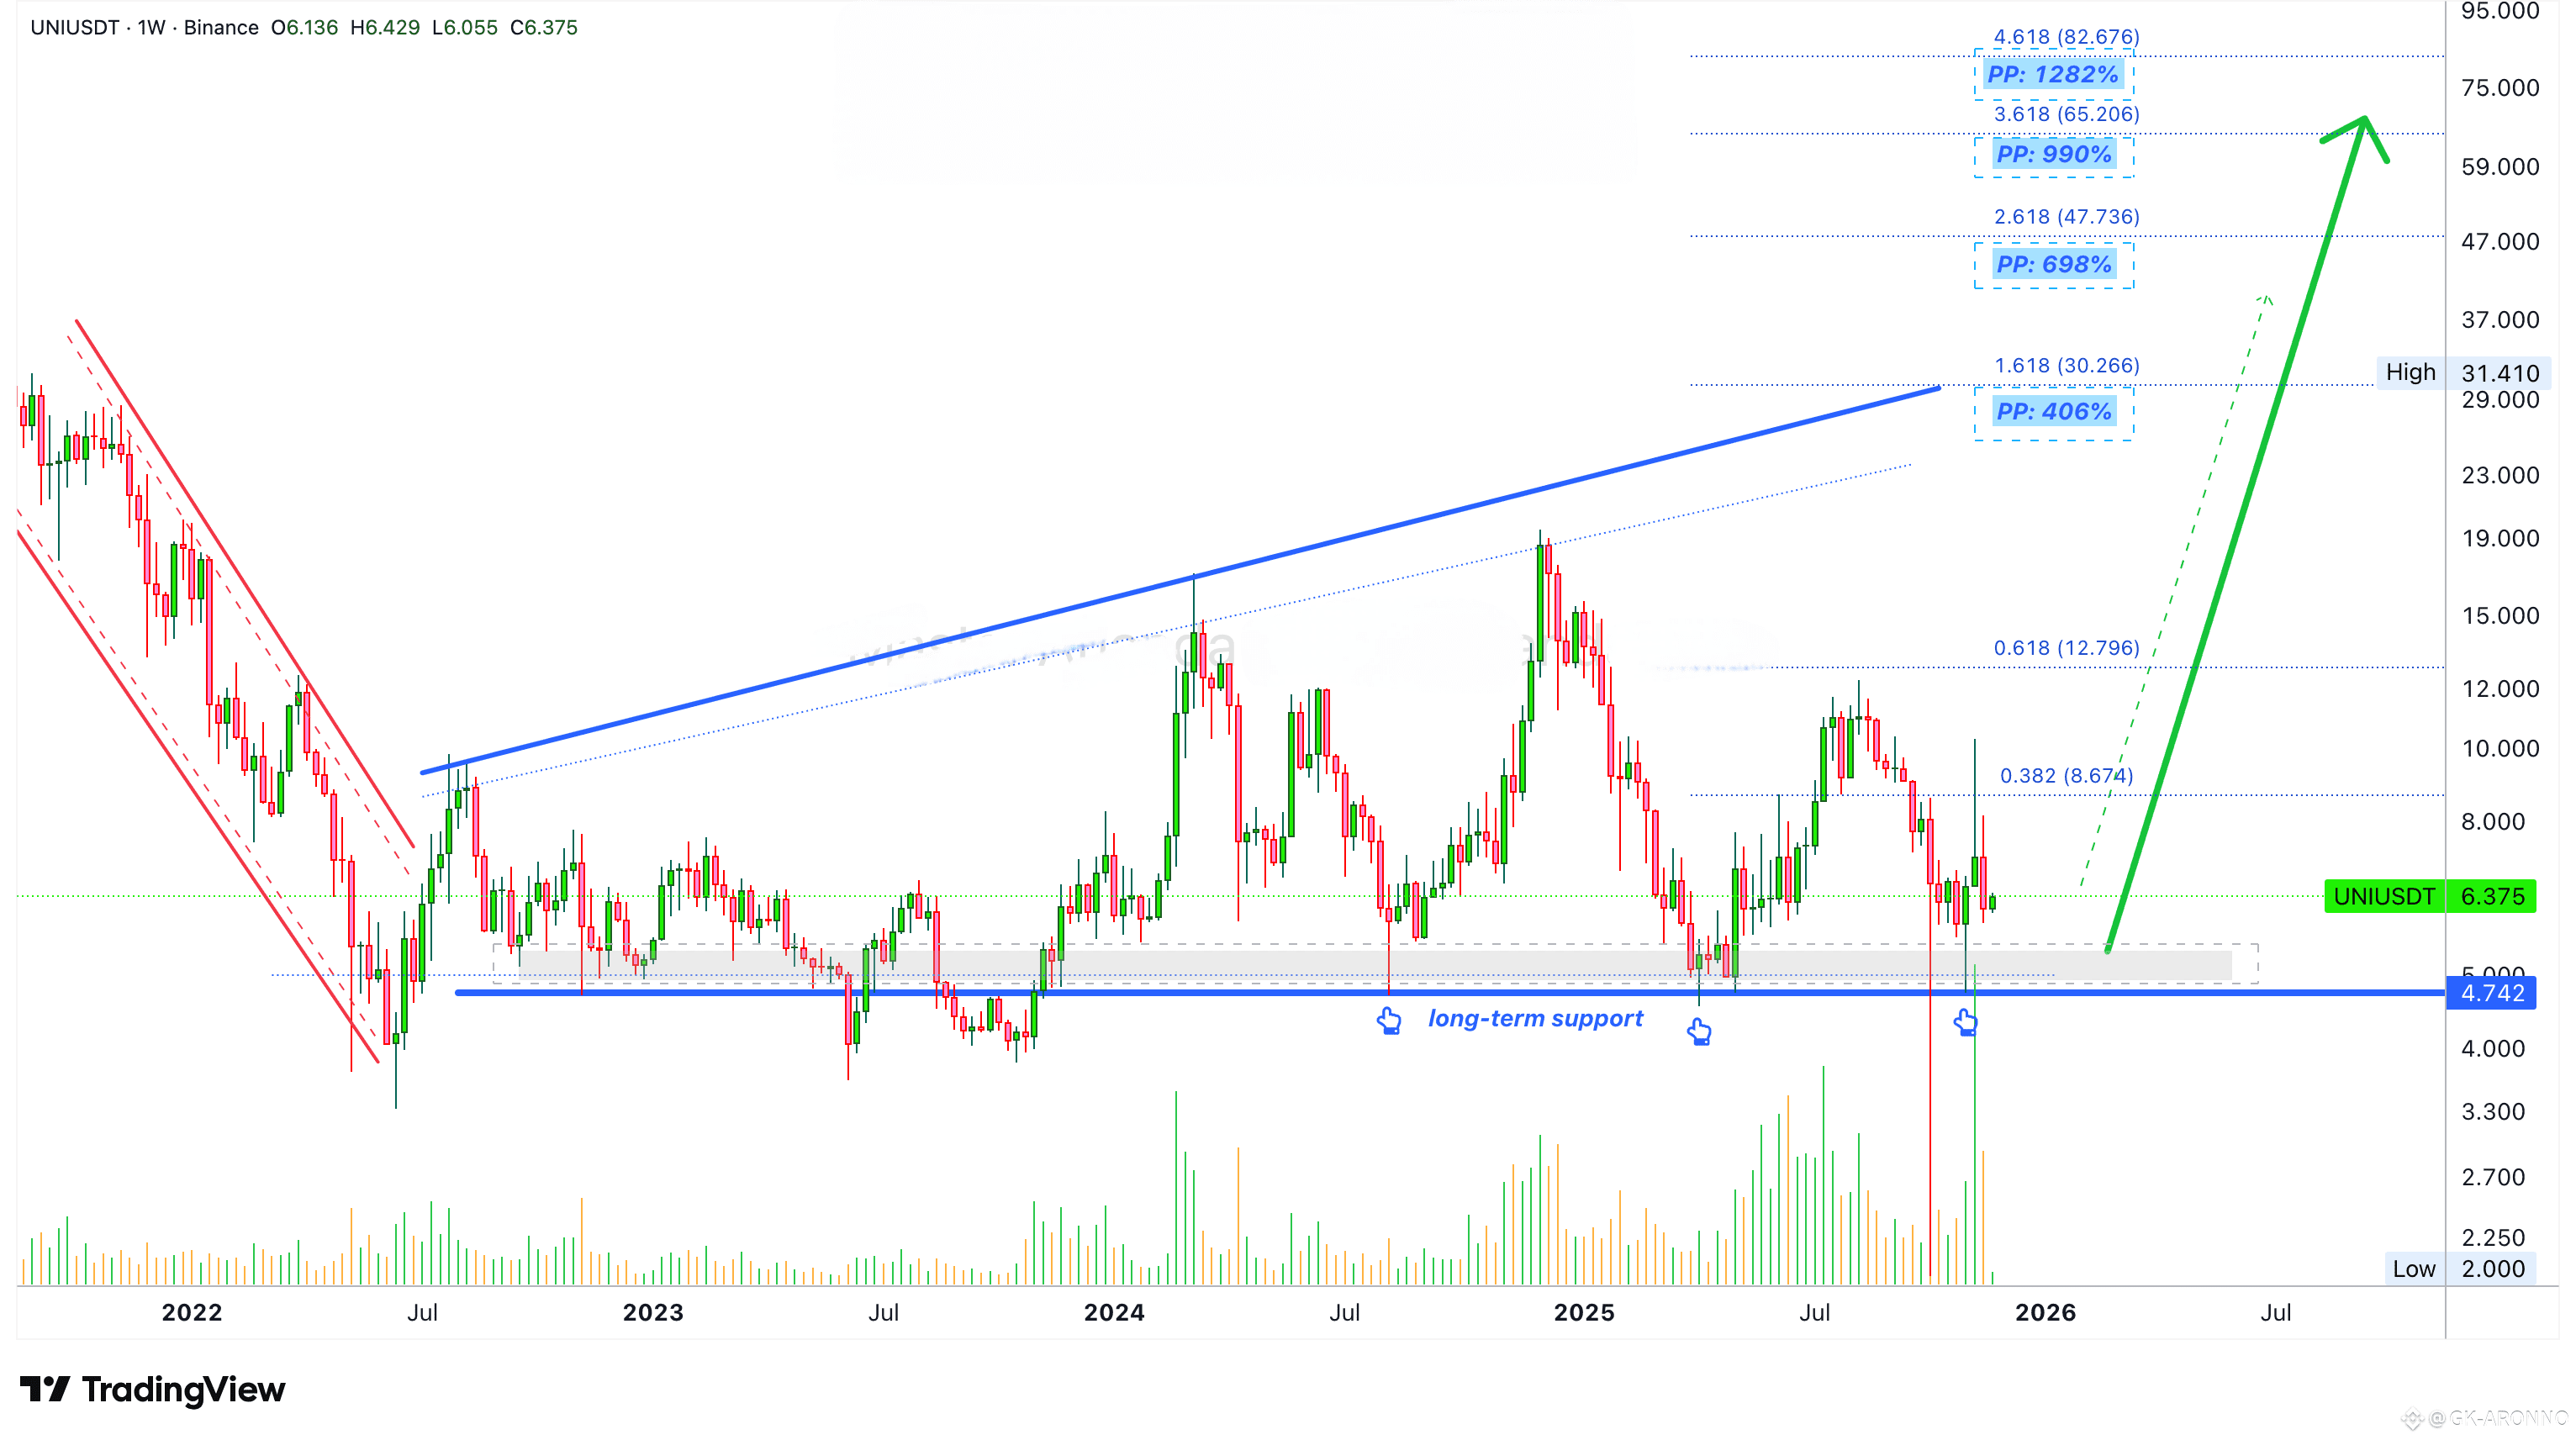Click the long-term support text label
This screenshot has height=1440, width=2576.
click(1535, 1018)
